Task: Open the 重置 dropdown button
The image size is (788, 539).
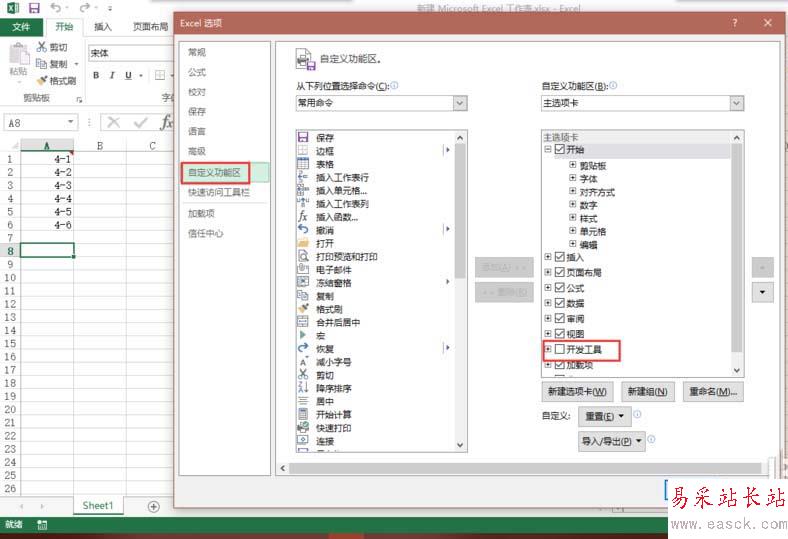Action: [605, 416]
